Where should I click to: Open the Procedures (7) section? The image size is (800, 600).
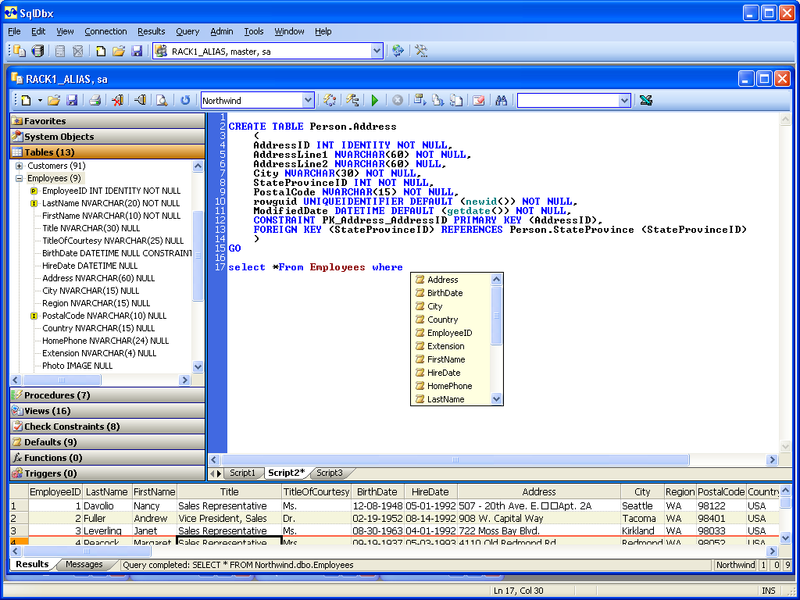108,395
